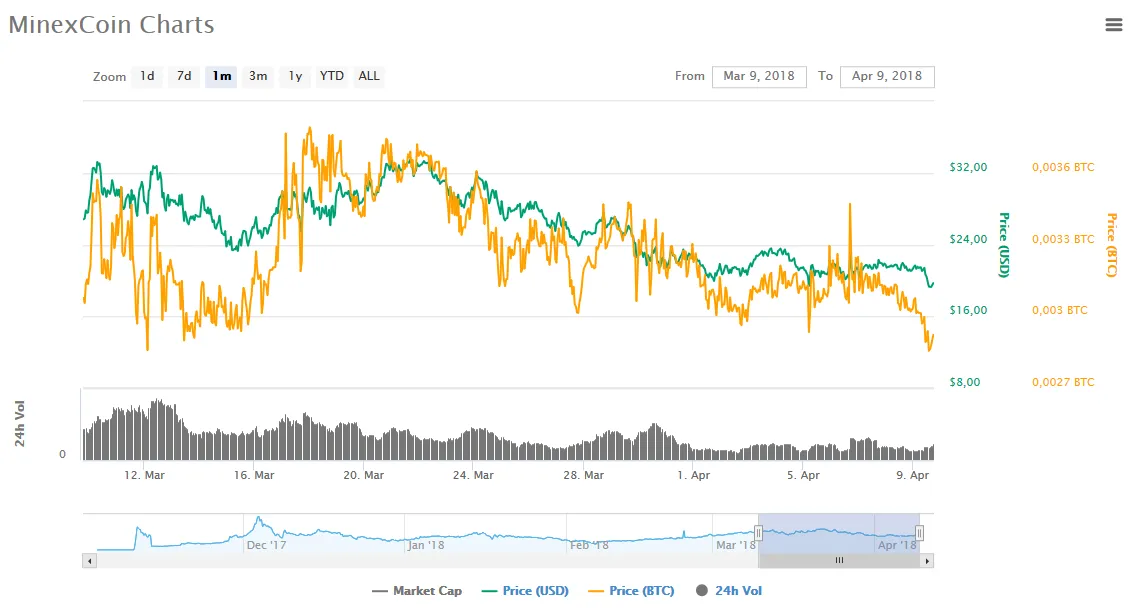Edit the From date field

pyautogui.click(x=759, y=77)
